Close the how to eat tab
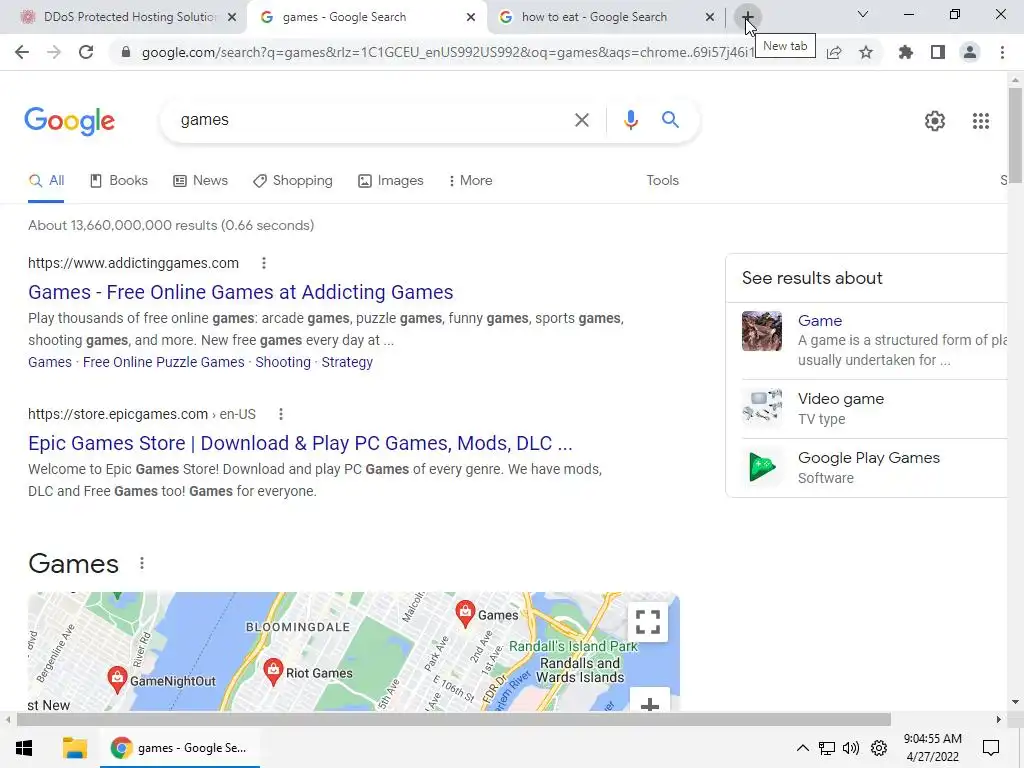The height and width of the screenshot is (768, 1024). point(710,18)
